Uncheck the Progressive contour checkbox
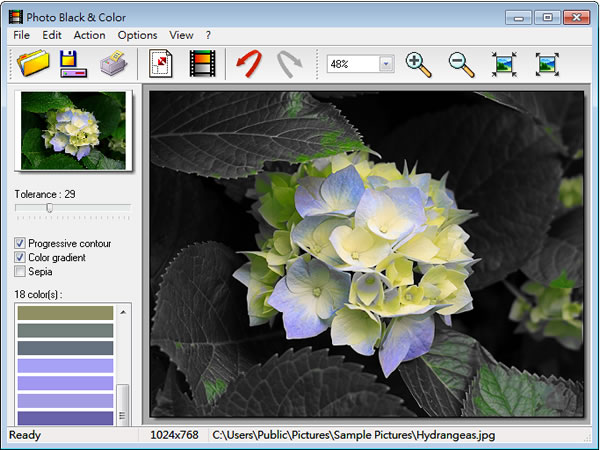 click(x=20, y=244)
